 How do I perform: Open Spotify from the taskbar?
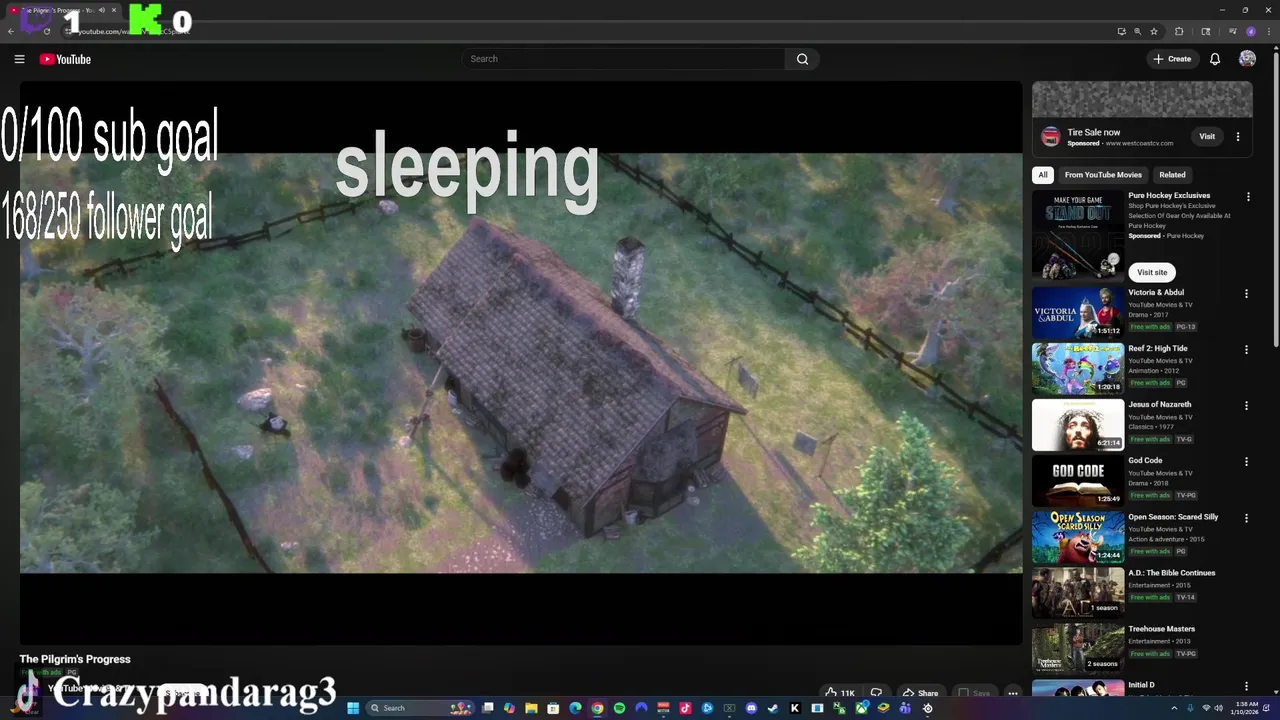point(619,708)
